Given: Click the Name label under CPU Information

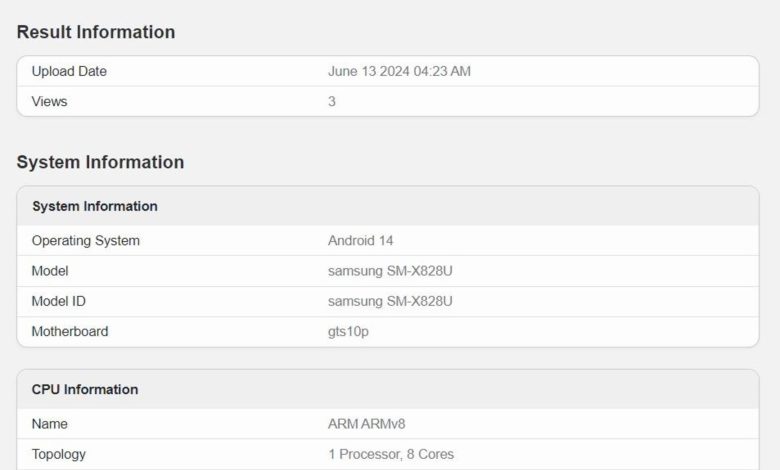Looking at the screenshot, I should [50, 424].
